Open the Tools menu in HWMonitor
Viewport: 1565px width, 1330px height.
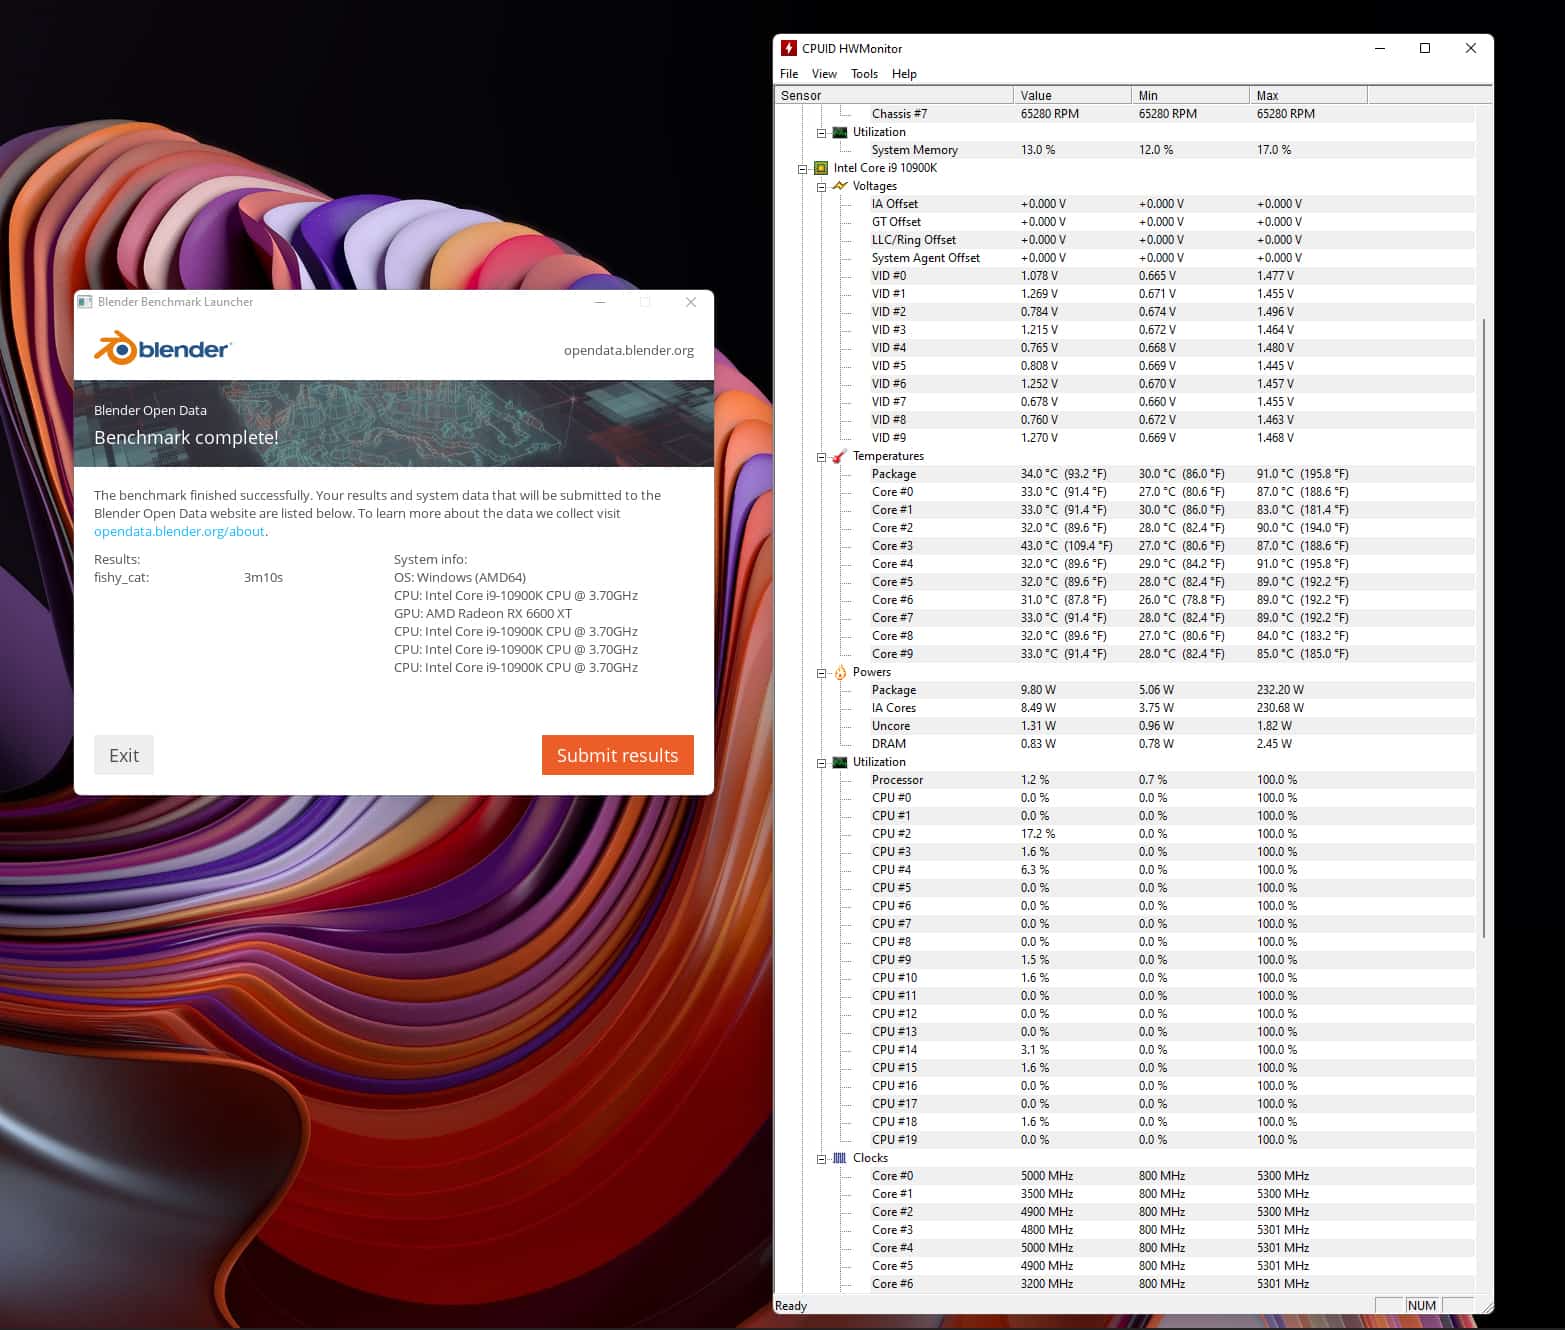point(864,74)
